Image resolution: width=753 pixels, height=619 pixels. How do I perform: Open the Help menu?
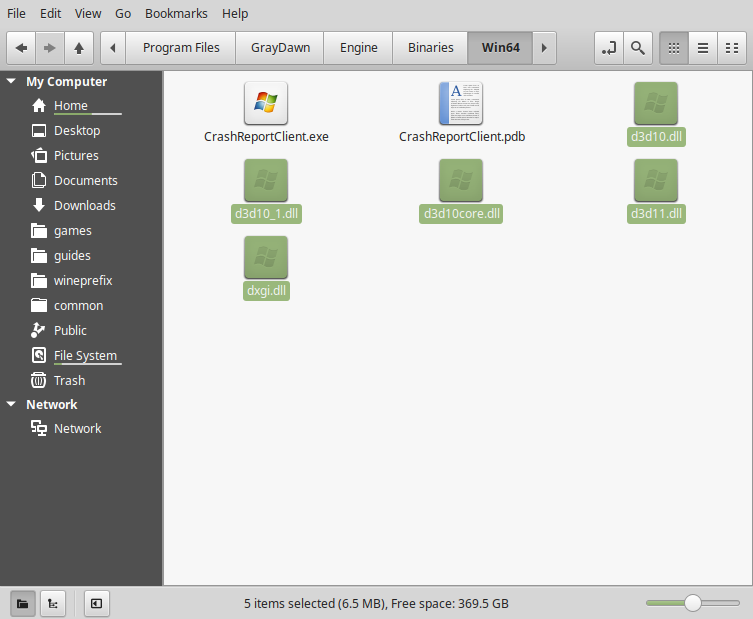(x=235, y=13)
